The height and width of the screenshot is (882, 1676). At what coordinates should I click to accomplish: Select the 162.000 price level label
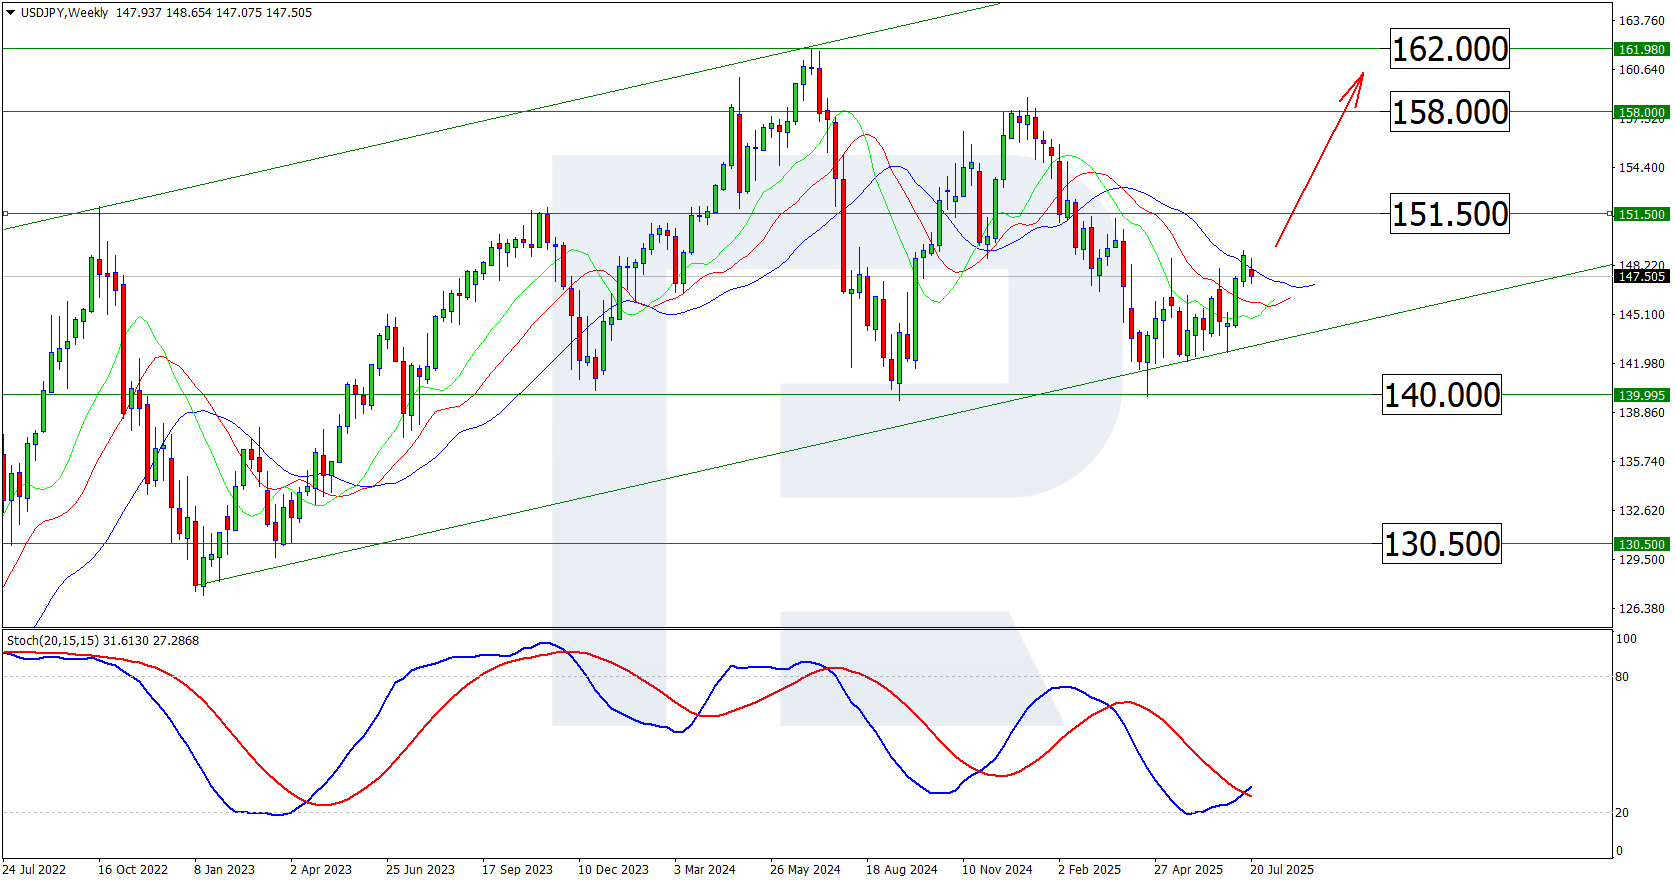coord(1449,49)
